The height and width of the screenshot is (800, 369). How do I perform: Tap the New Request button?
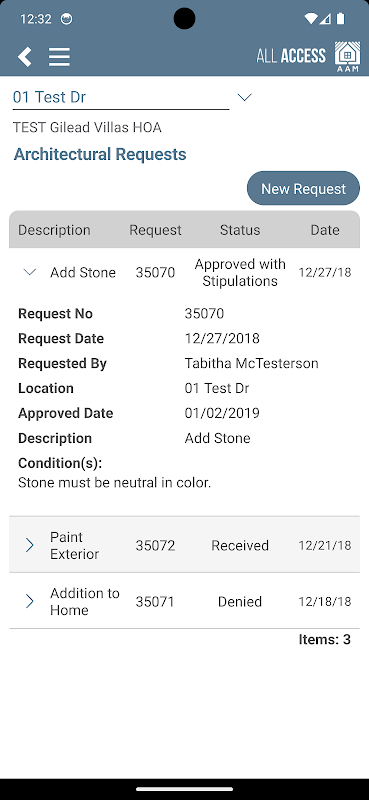(303, 188)
